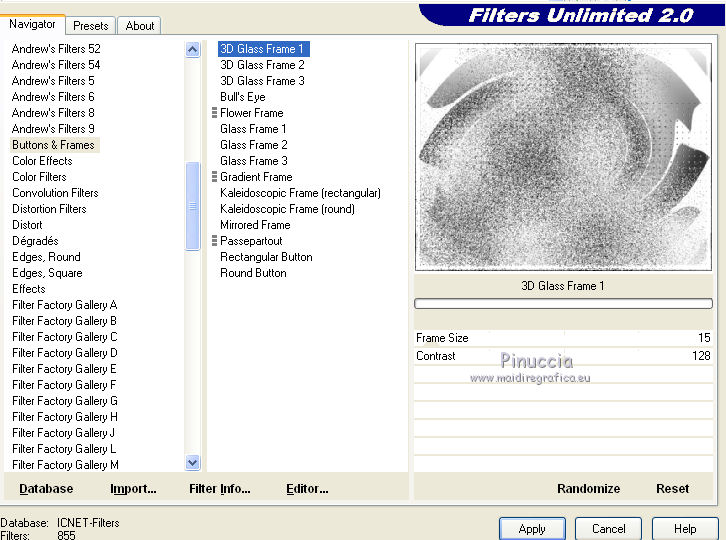726x540 pixels.
Task: Click the category list scrollbar thumb
Action: point(193,206)
